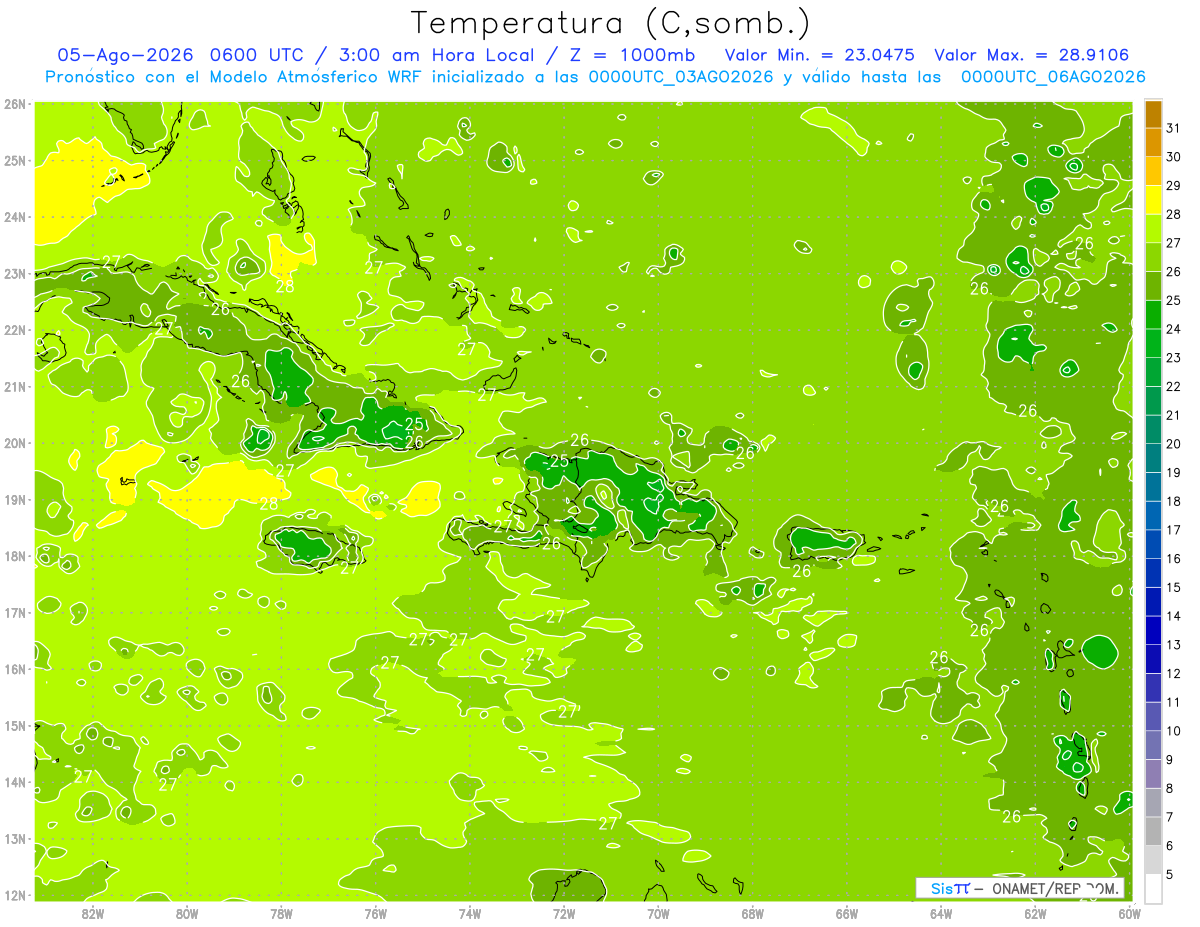Screen dimensions: 1200x927
Task: Click the dark orange swatch above legend value 31
Action: [x=1153, y=114]
